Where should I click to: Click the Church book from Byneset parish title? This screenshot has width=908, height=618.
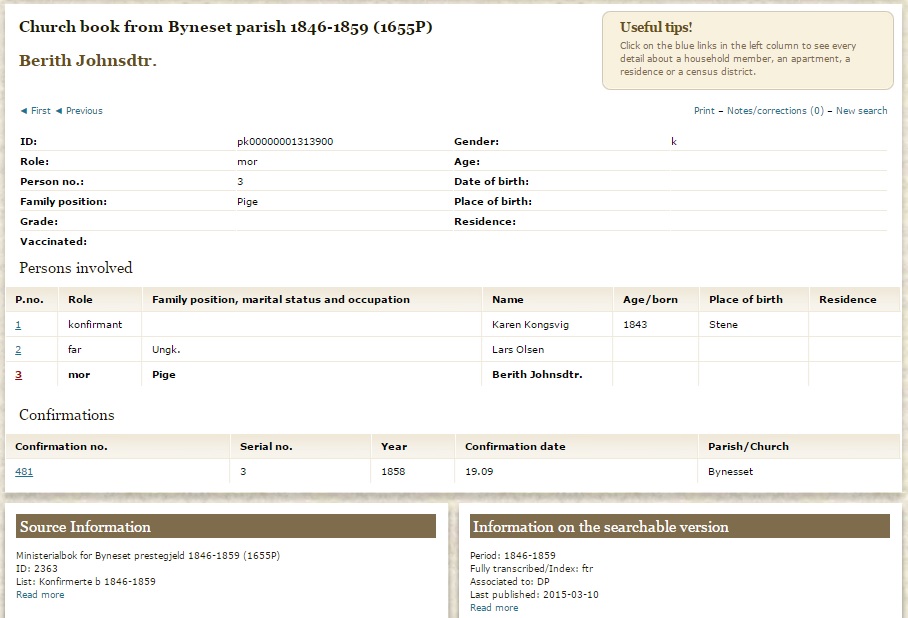(226, 27)
